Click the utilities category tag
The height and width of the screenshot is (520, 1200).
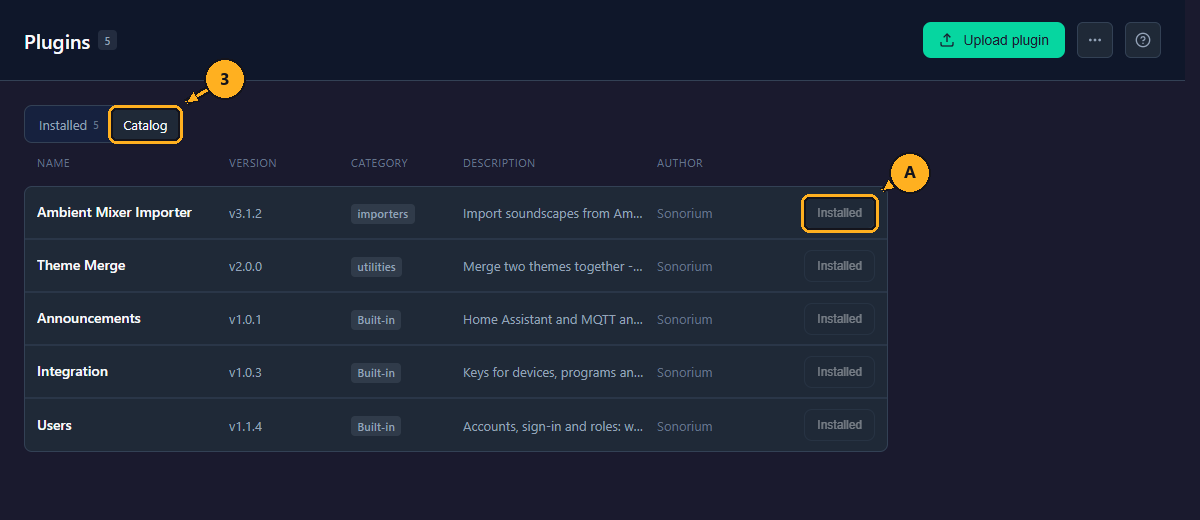pos(376,267)
